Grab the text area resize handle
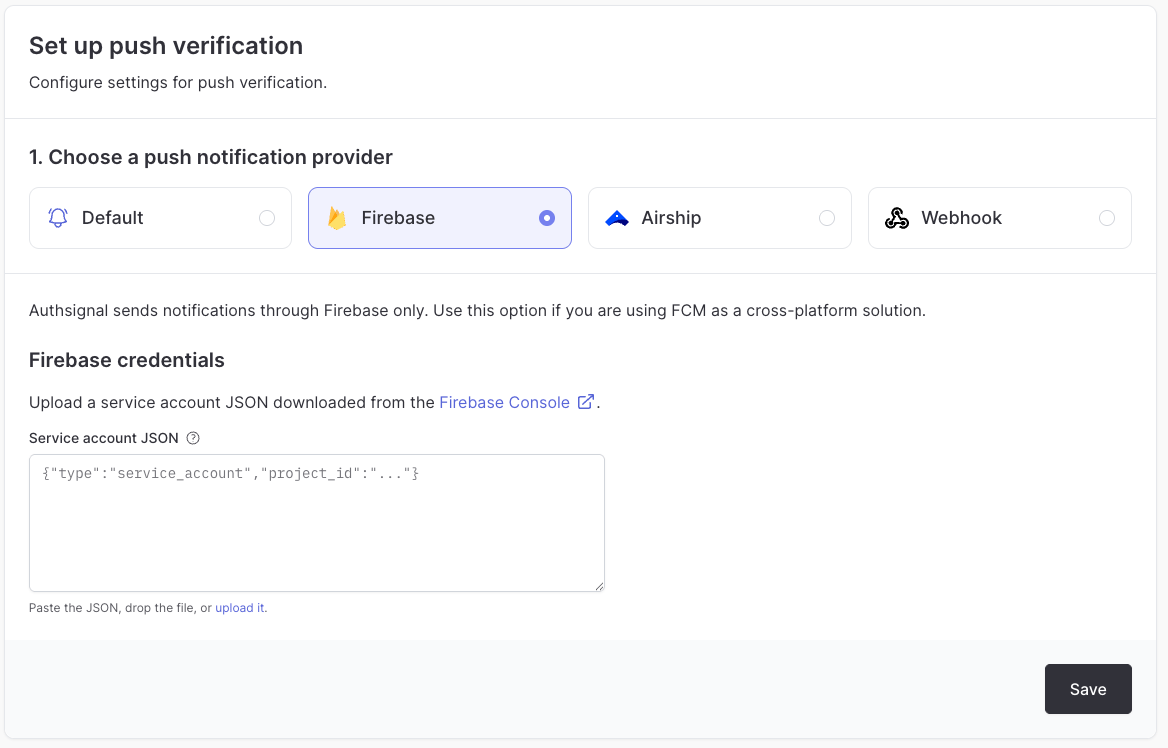 pos(599,586)
